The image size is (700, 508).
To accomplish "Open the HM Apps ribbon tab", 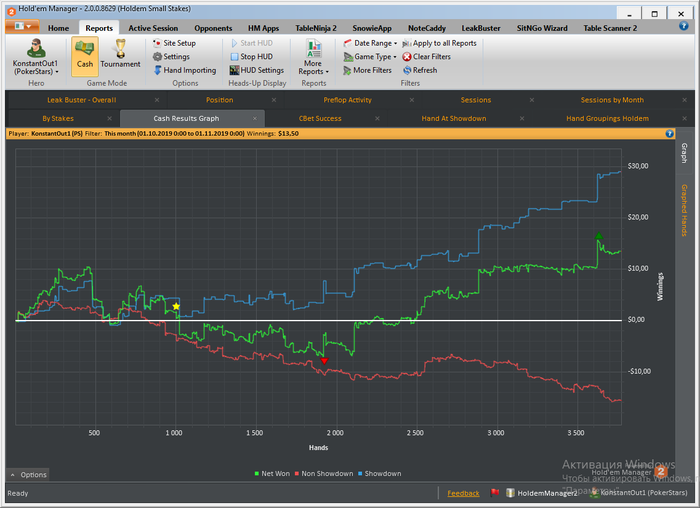I will [x=263, y=28].
